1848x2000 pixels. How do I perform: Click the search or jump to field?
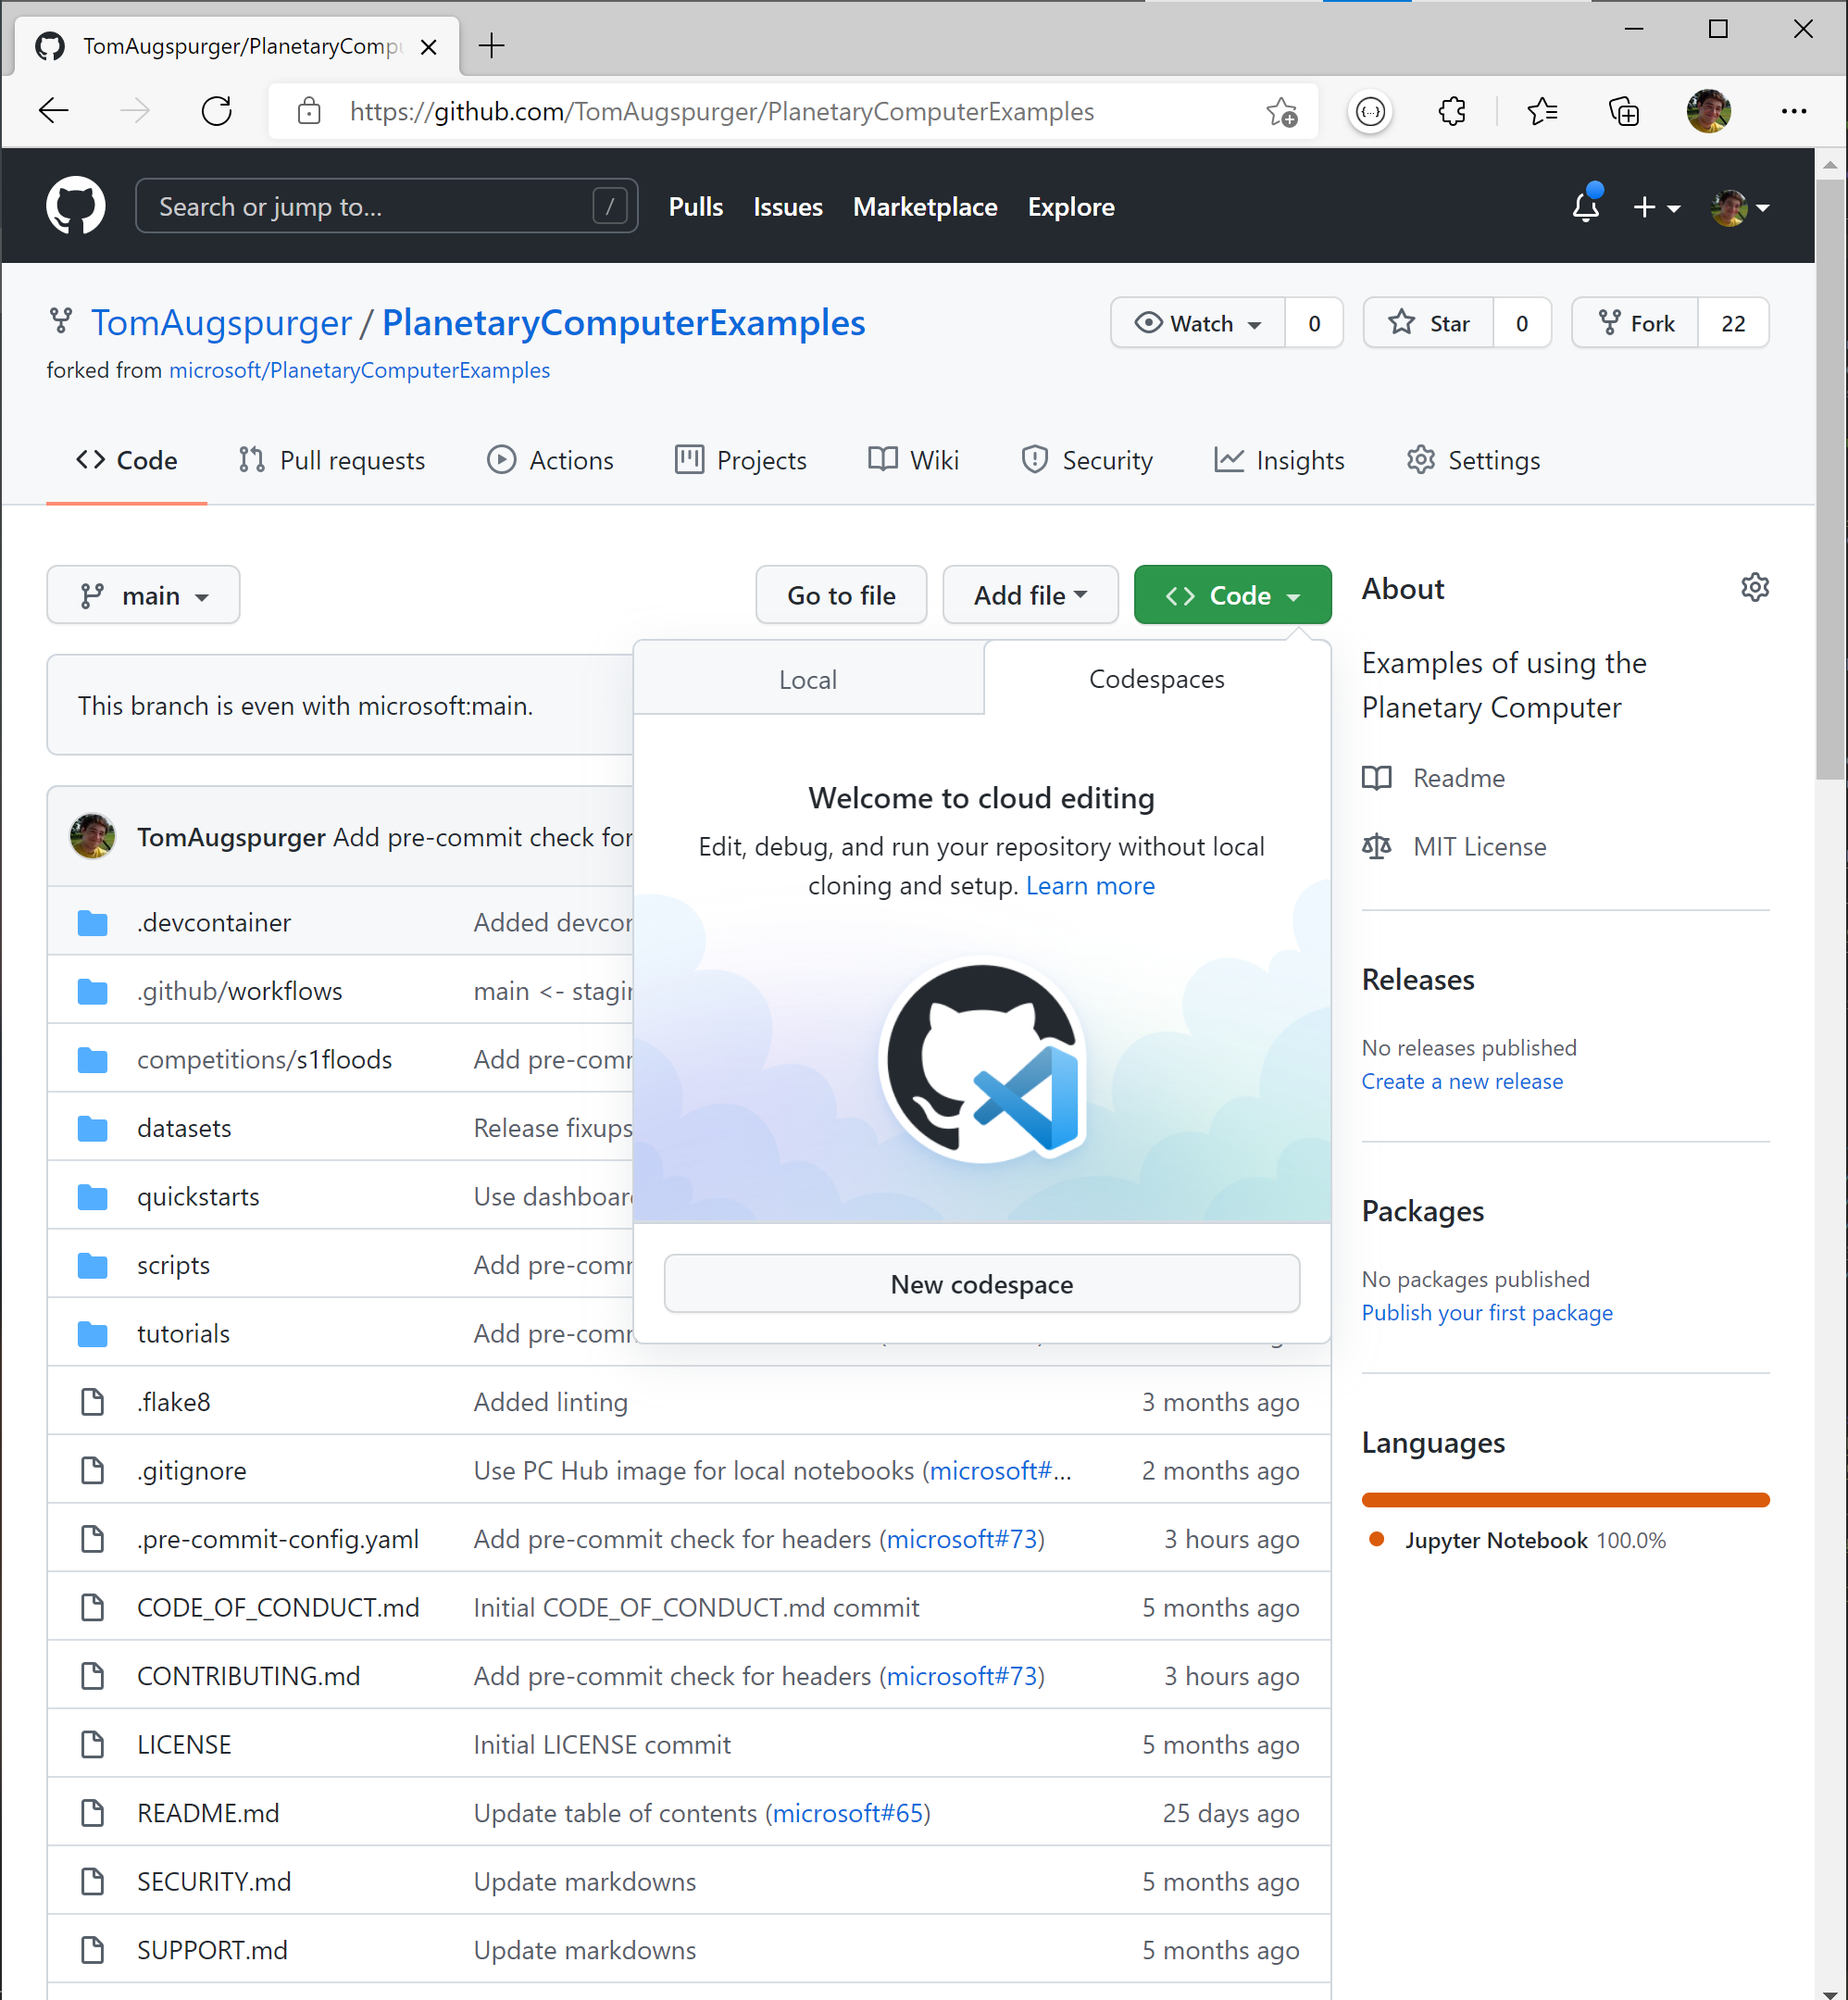coord(386,206)
